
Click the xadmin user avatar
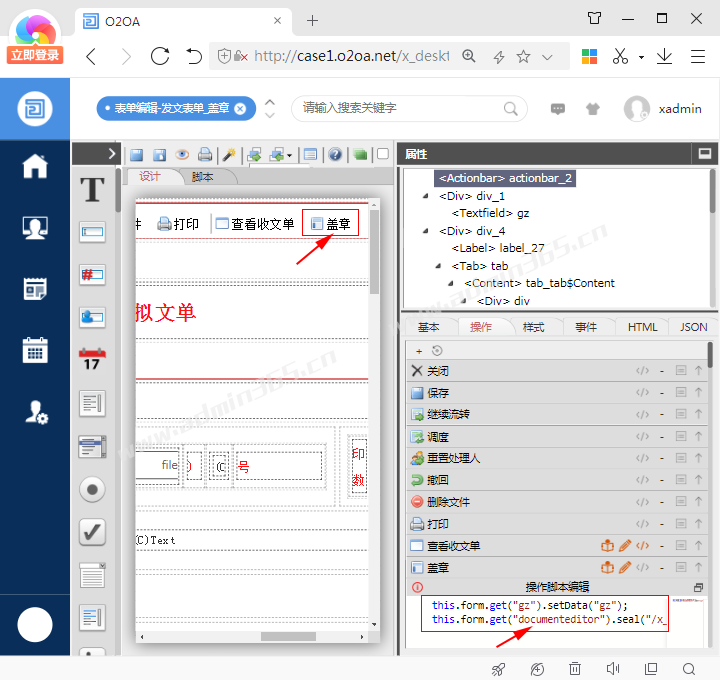[x=636, y=109]
